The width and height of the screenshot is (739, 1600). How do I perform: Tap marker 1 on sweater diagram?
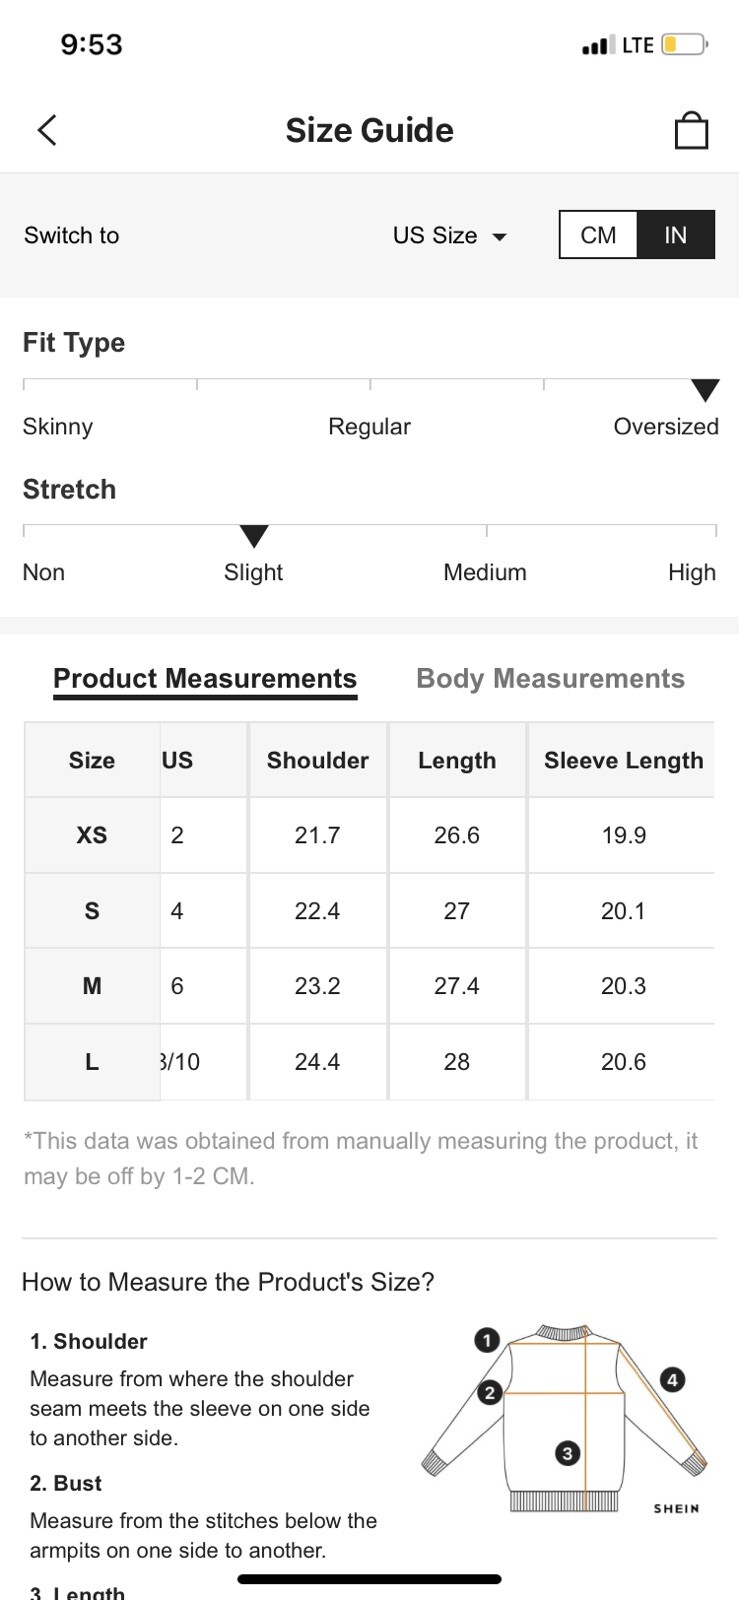(487, 1340)
